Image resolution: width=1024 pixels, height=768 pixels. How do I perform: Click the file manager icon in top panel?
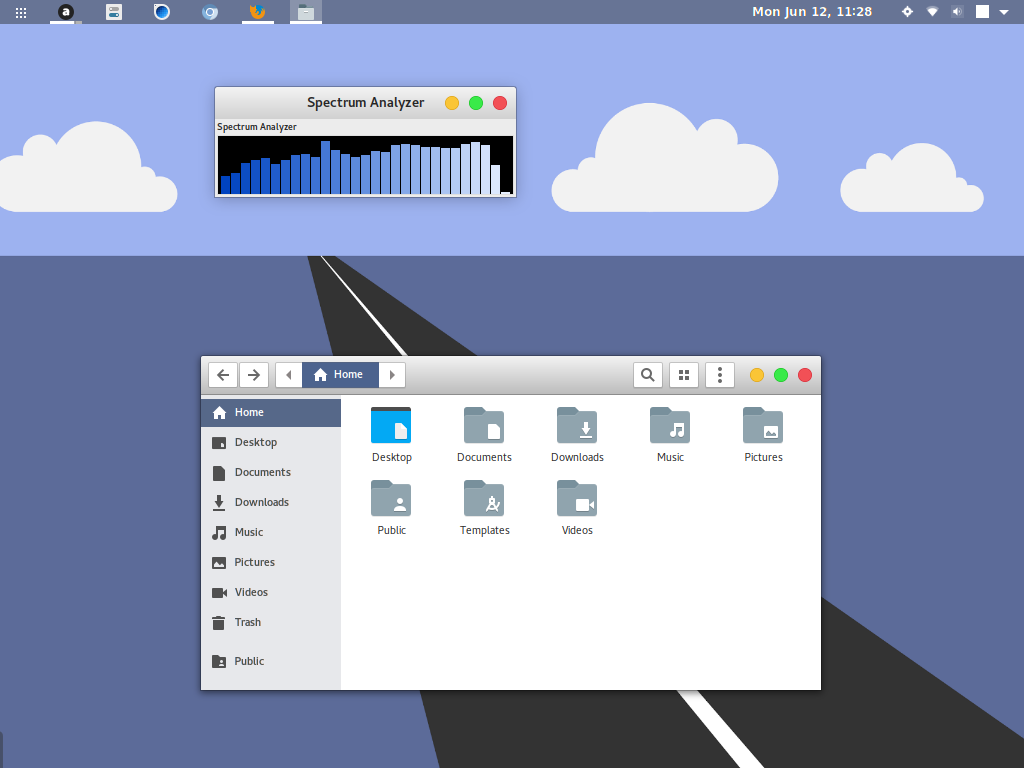click(x=306, y=12)
